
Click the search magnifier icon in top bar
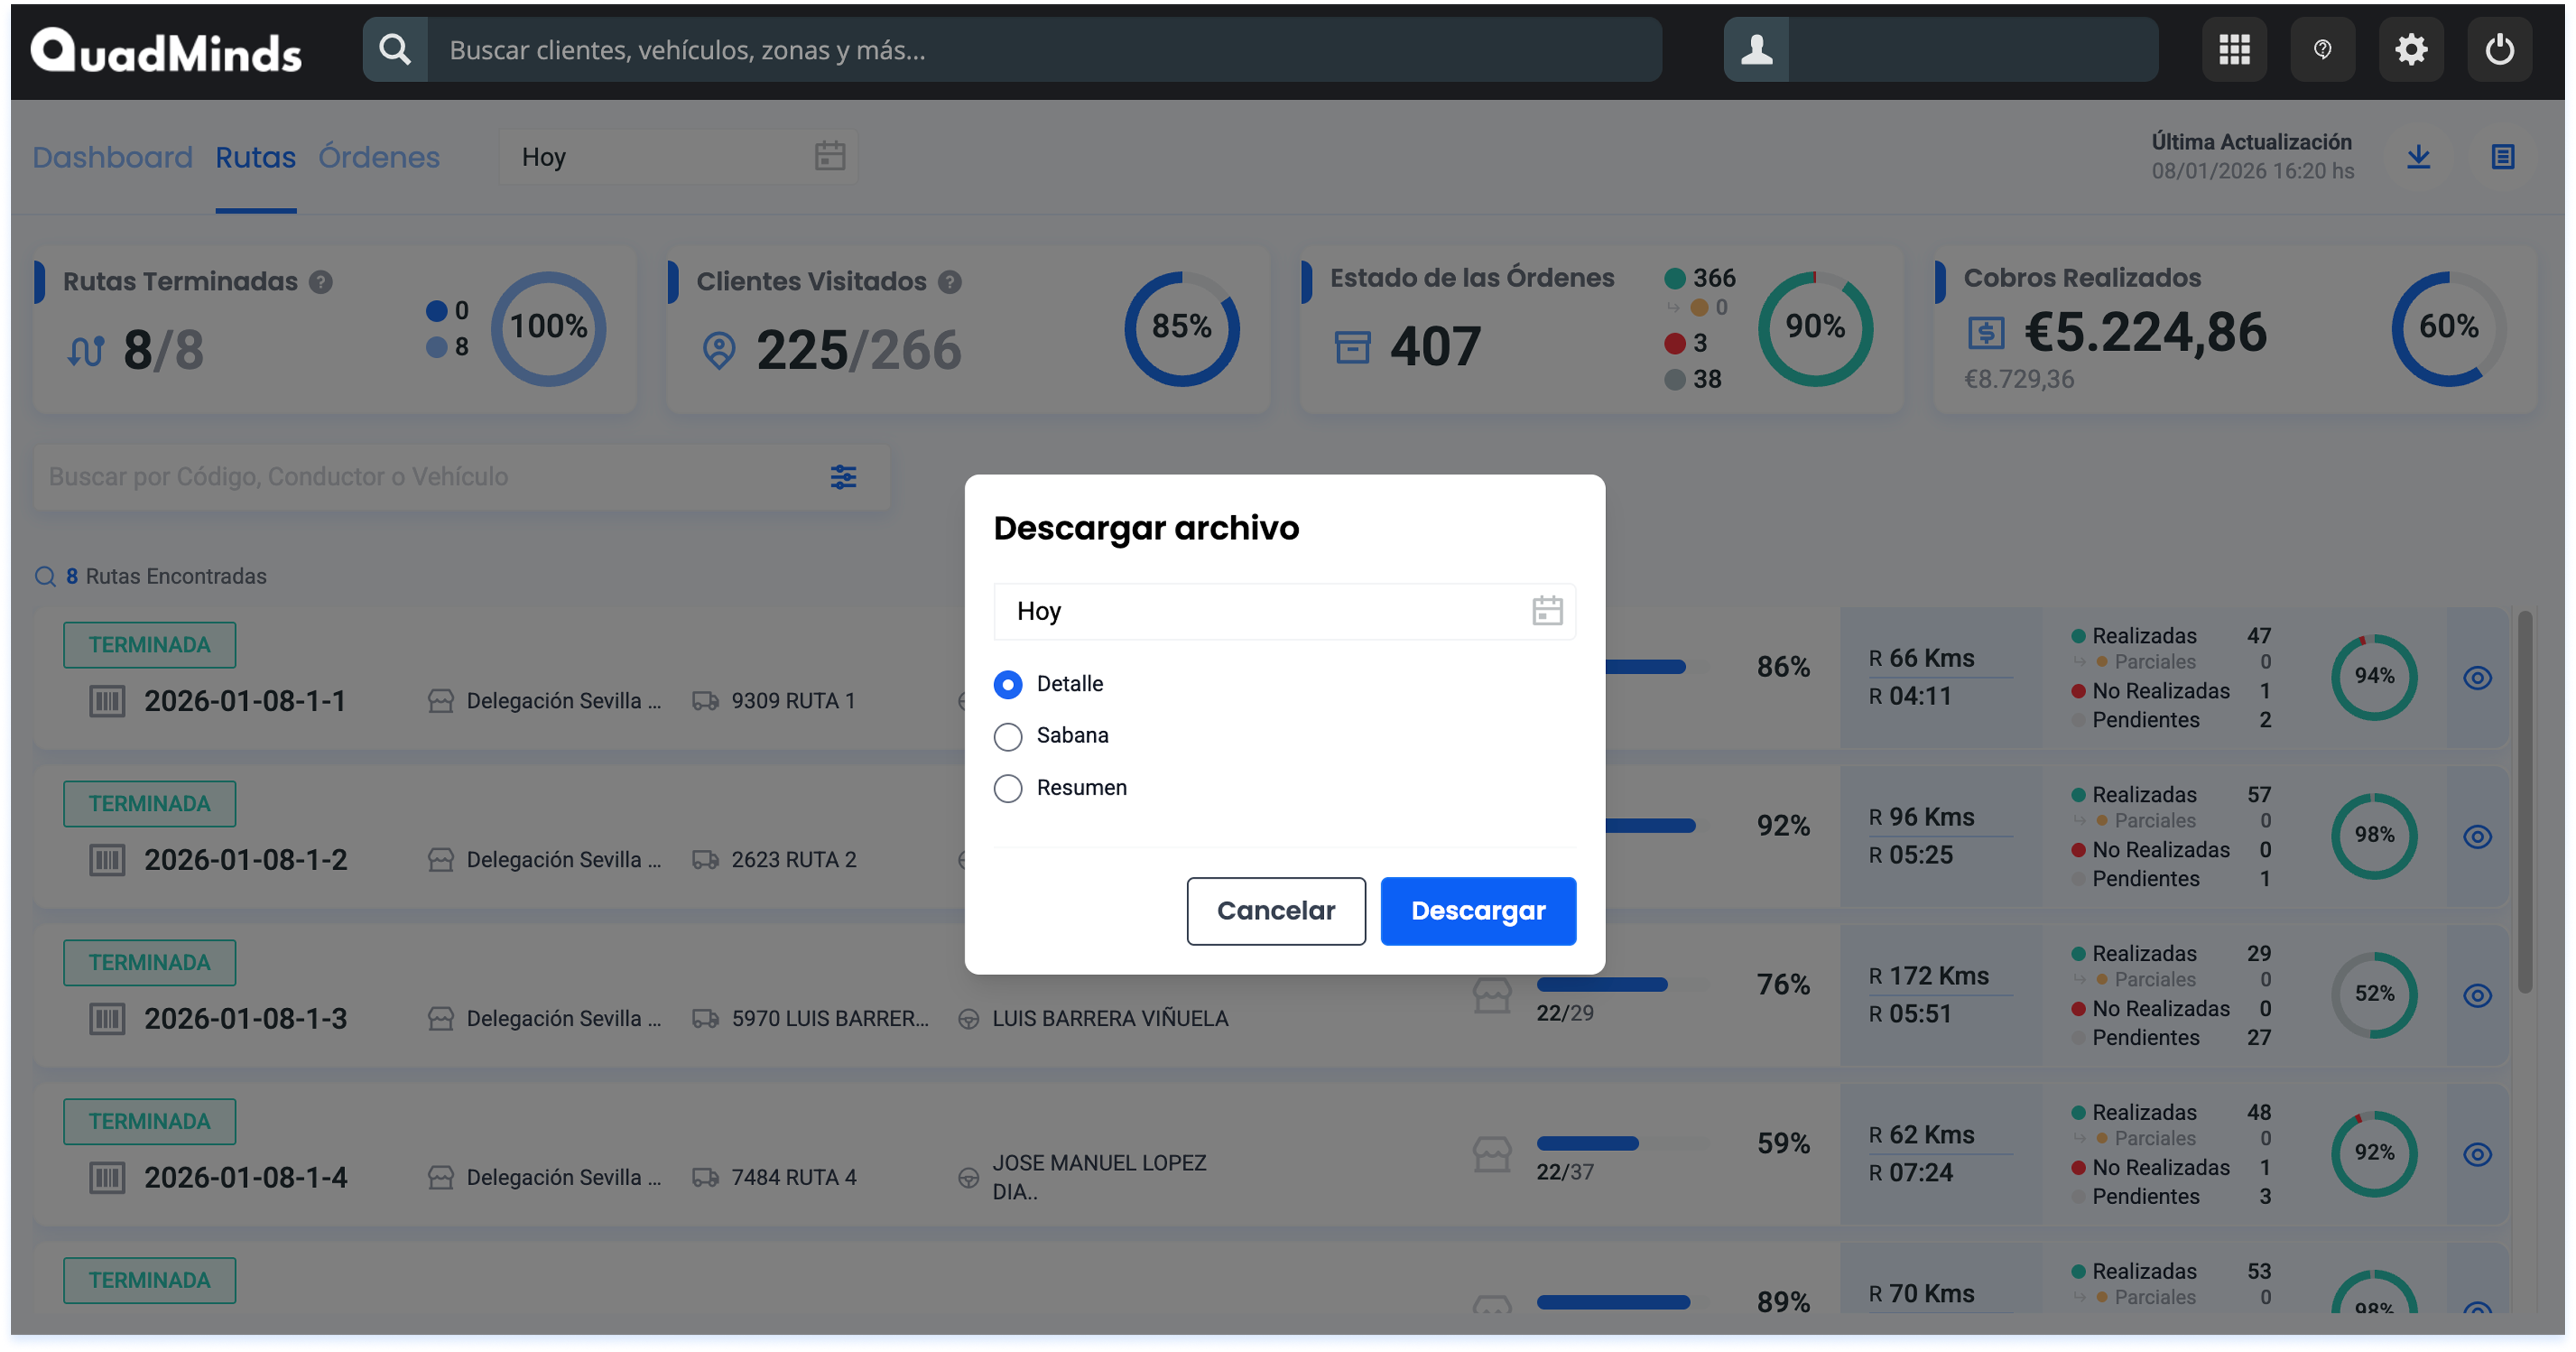(x=395, y=49)
